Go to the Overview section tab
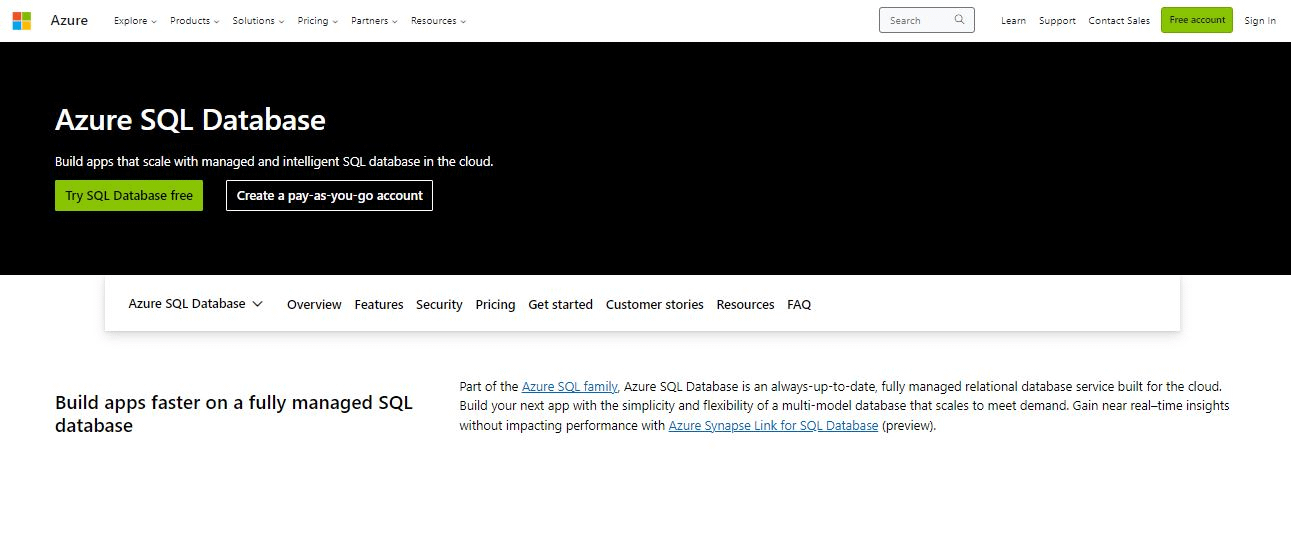The width and height of the screenshot is (1291, 541). pyautogui.click(x=314, y=304)
